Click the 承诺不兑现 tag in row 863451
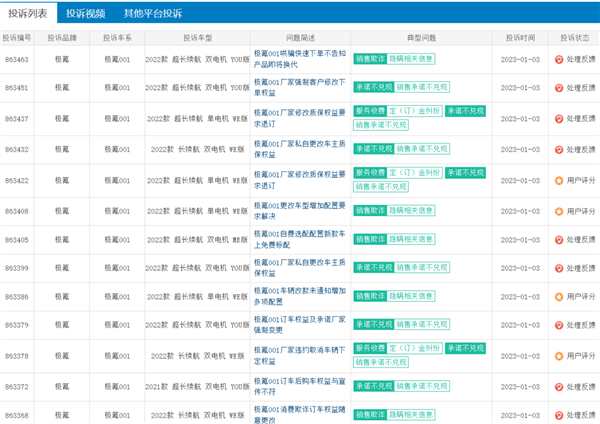The width and height of the screenshot is (600, 424). click(x=373, y=87)
